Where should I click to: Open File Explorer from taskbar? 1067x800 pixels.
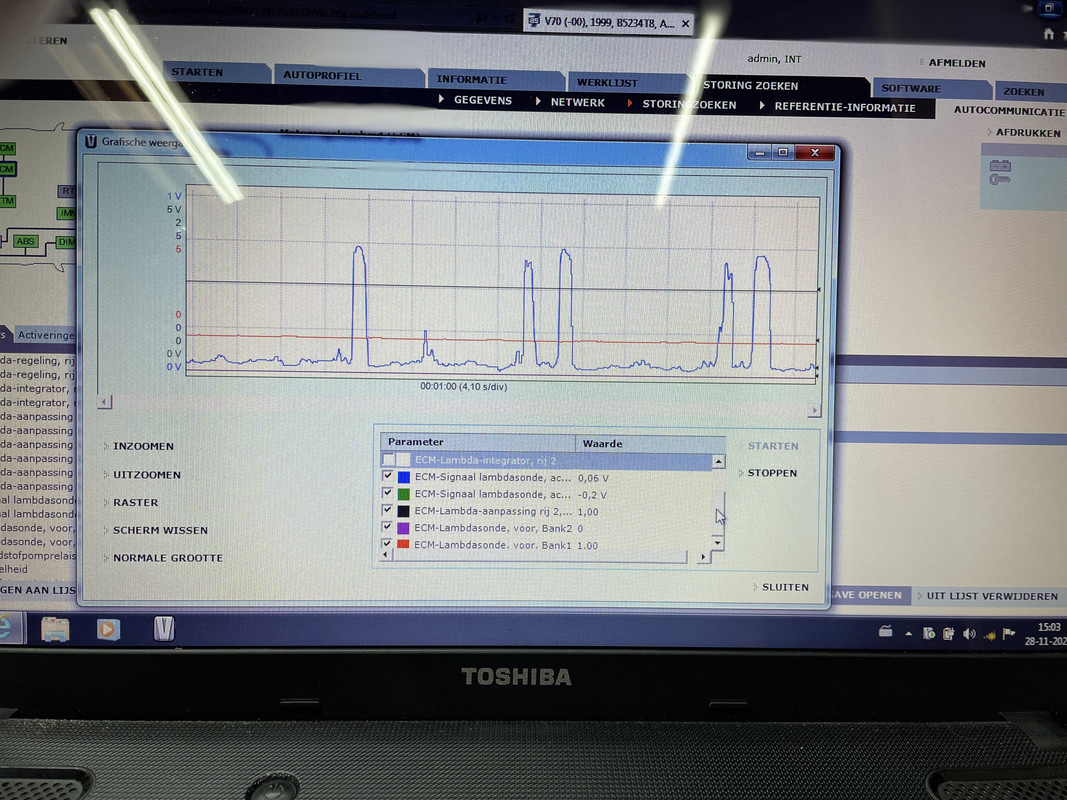coord(55,629)
